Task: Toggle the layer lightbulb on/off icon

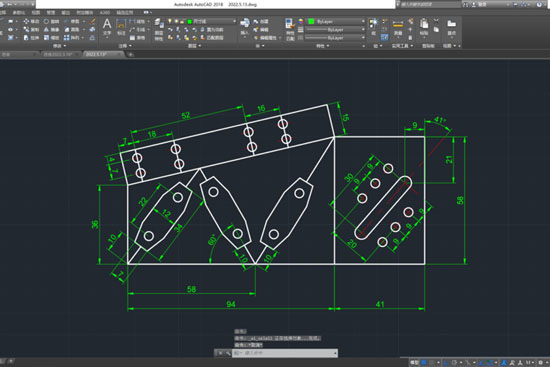Action: click(170, 21)
